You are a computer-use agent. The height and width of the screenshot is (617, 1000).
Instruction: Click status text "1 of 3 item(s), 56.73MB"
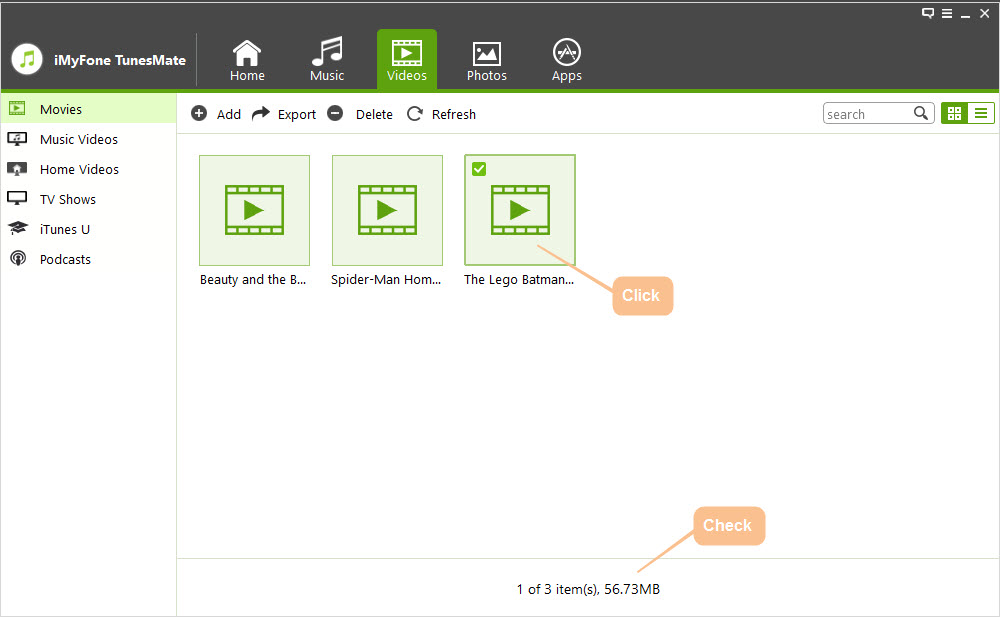point(588,589)
